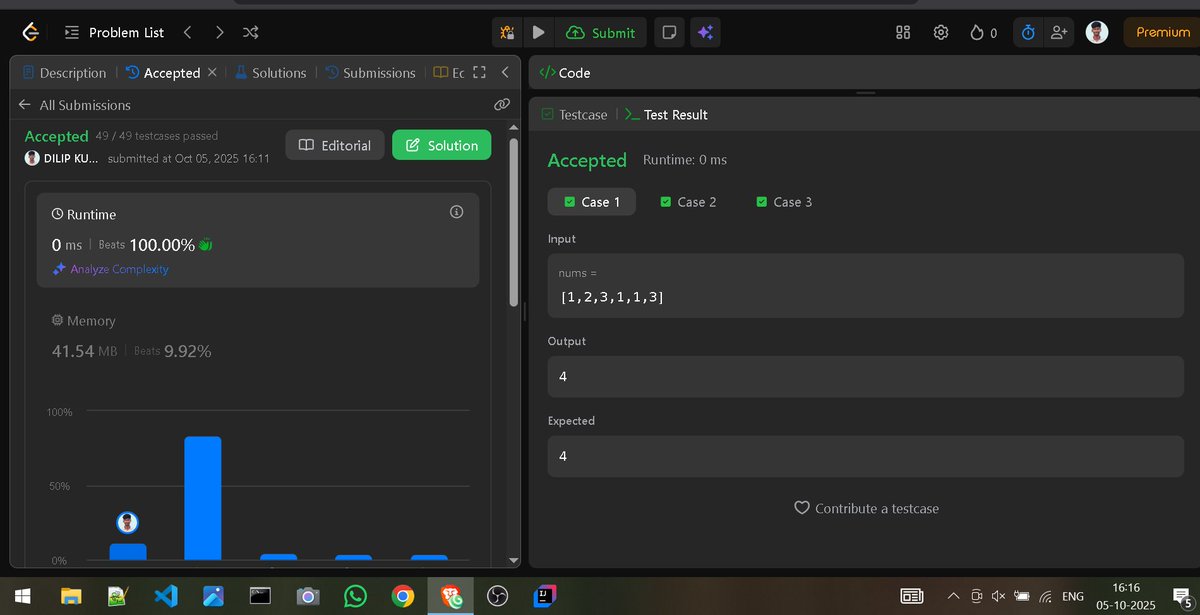Open Notepad++ from the taskbar
The image size is (1200, 615).
118,596
